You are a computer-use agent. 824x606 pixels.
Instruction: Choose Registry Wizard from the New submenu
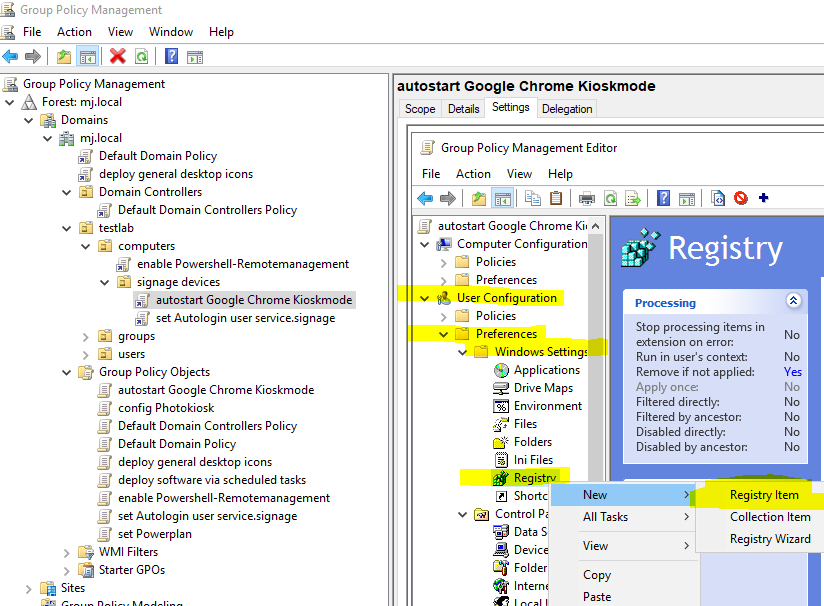tap(770, 539)
